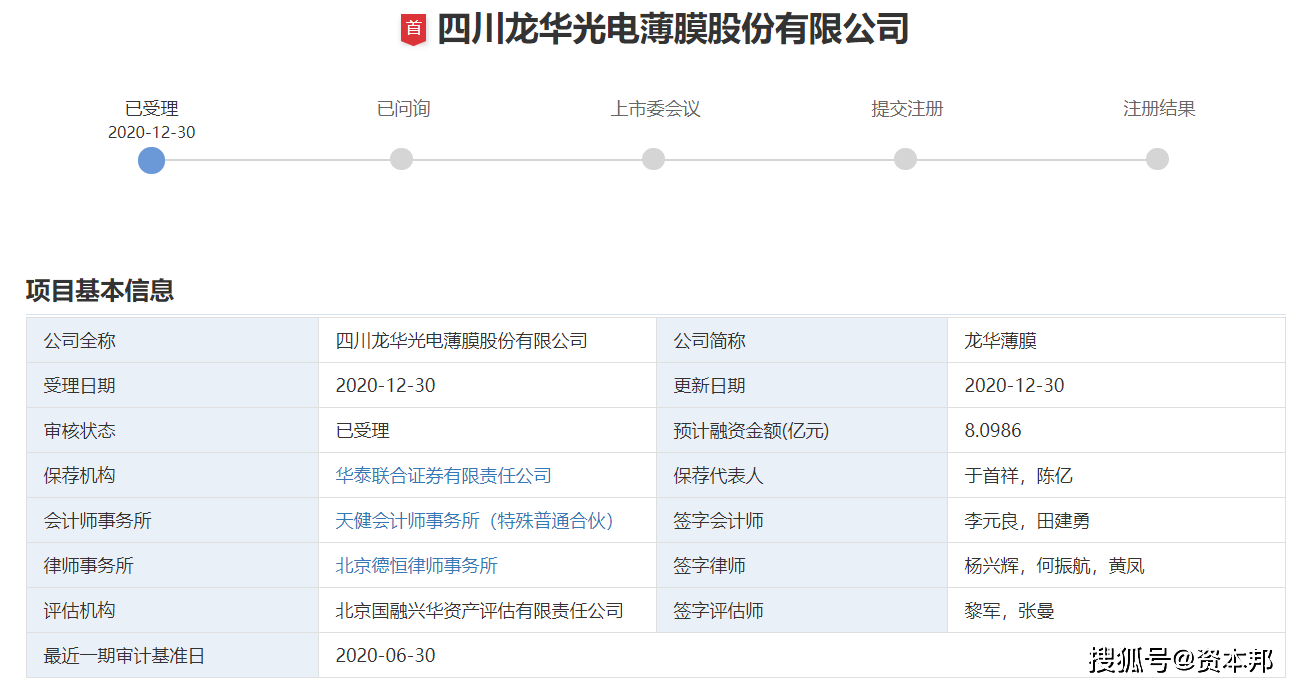Select the 提交注册 timeline step dot

point(905,159)
